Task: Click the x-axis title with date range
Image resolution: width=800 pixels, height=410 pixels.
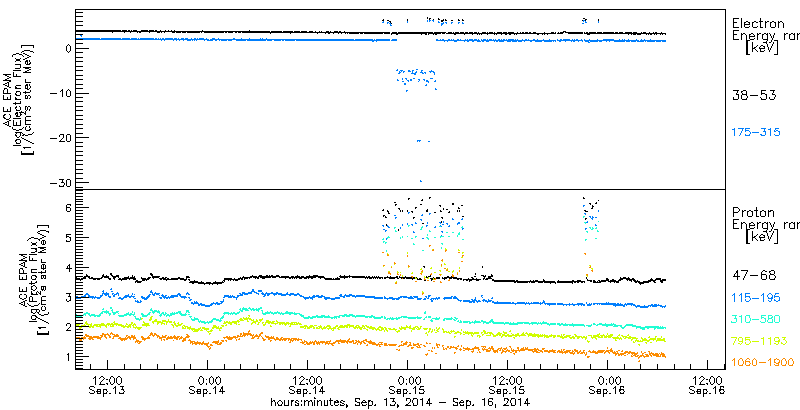Action: [400, 402]
